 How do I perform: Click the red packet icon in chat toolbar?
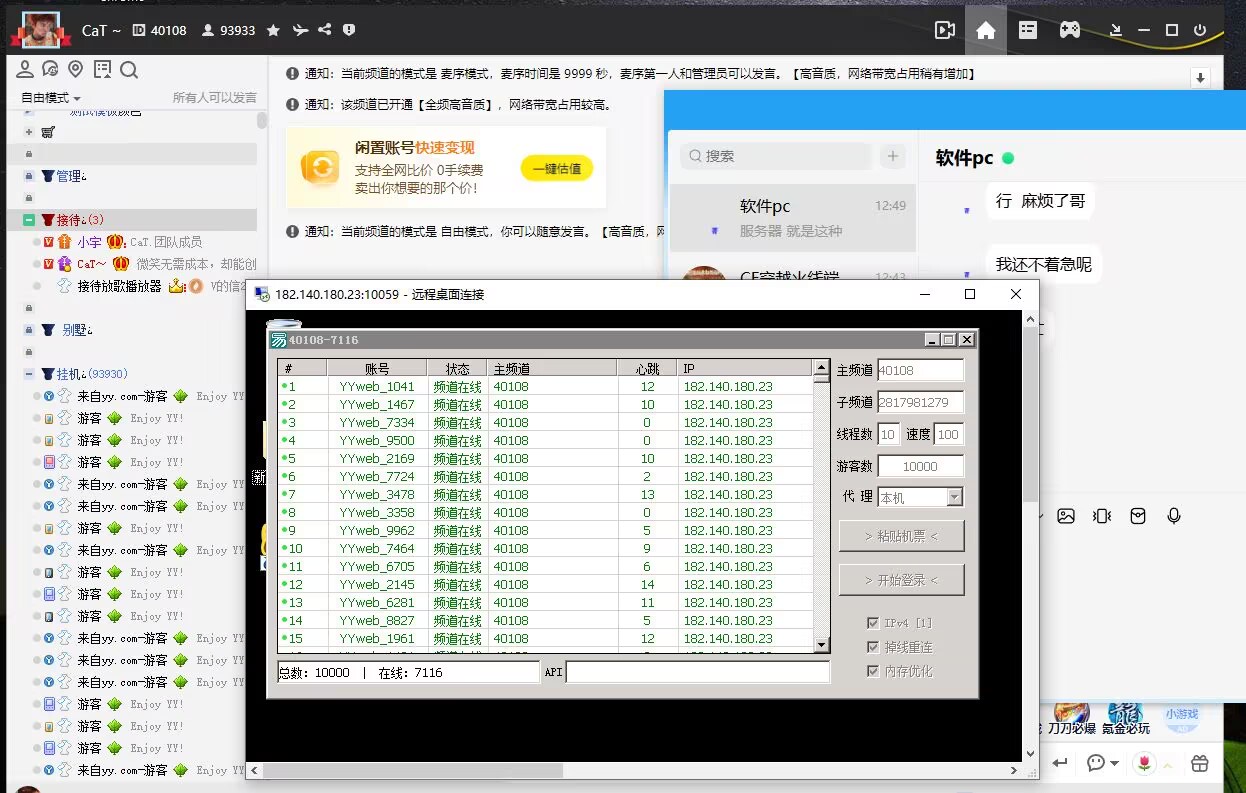[1138, 516]
